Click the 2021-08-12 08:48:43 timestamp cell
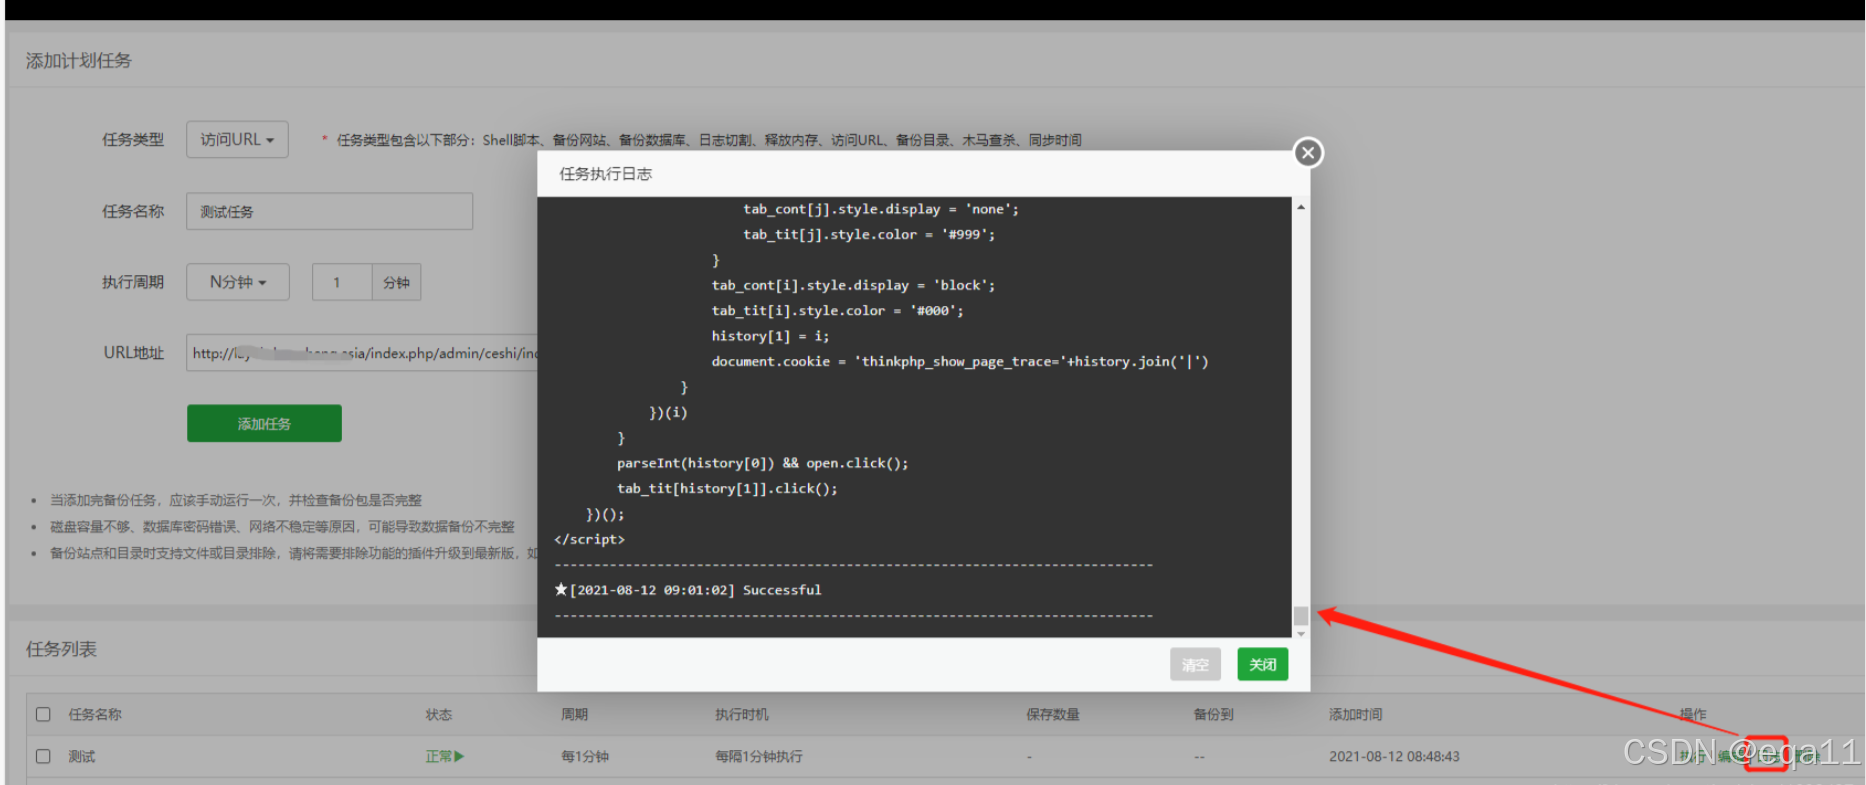This screenshot has height=785, width=1866. 1394,756
